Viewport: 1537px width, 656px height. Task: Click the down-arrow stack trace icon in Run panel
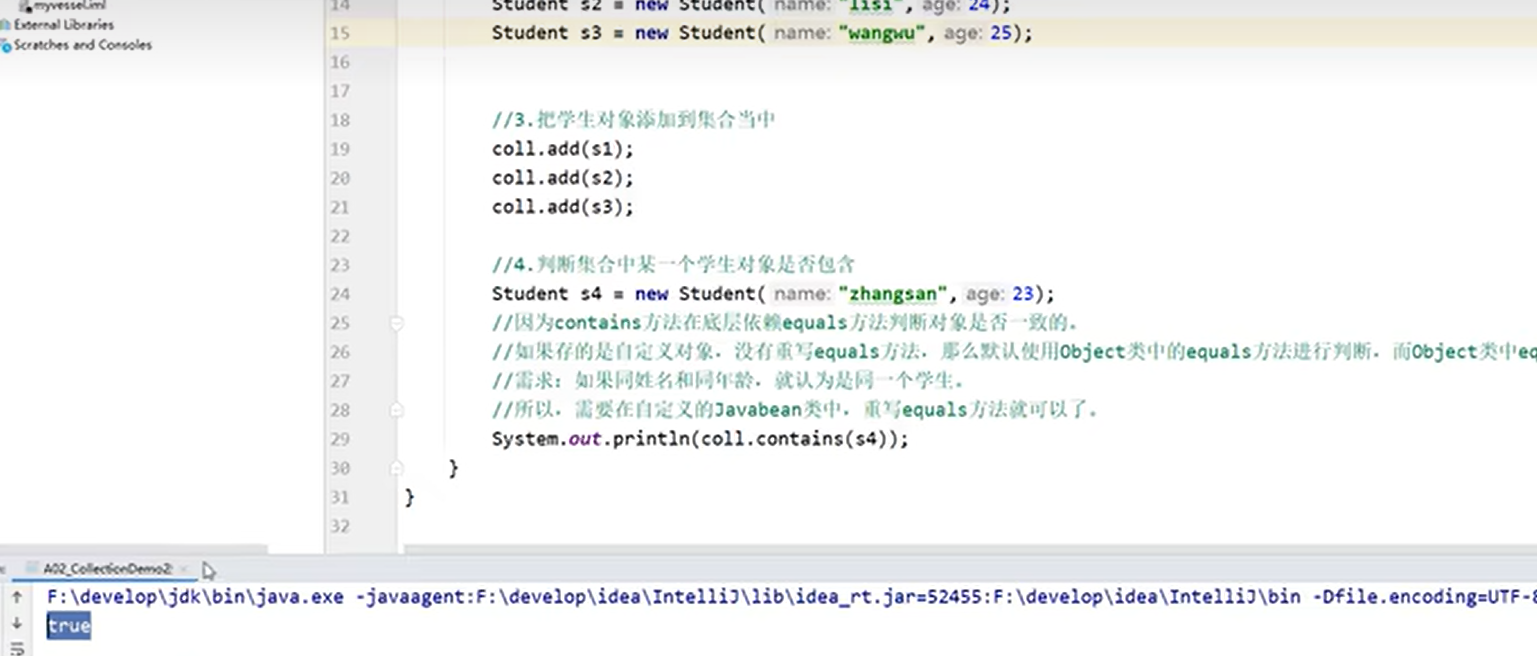[x=17, y=623]
